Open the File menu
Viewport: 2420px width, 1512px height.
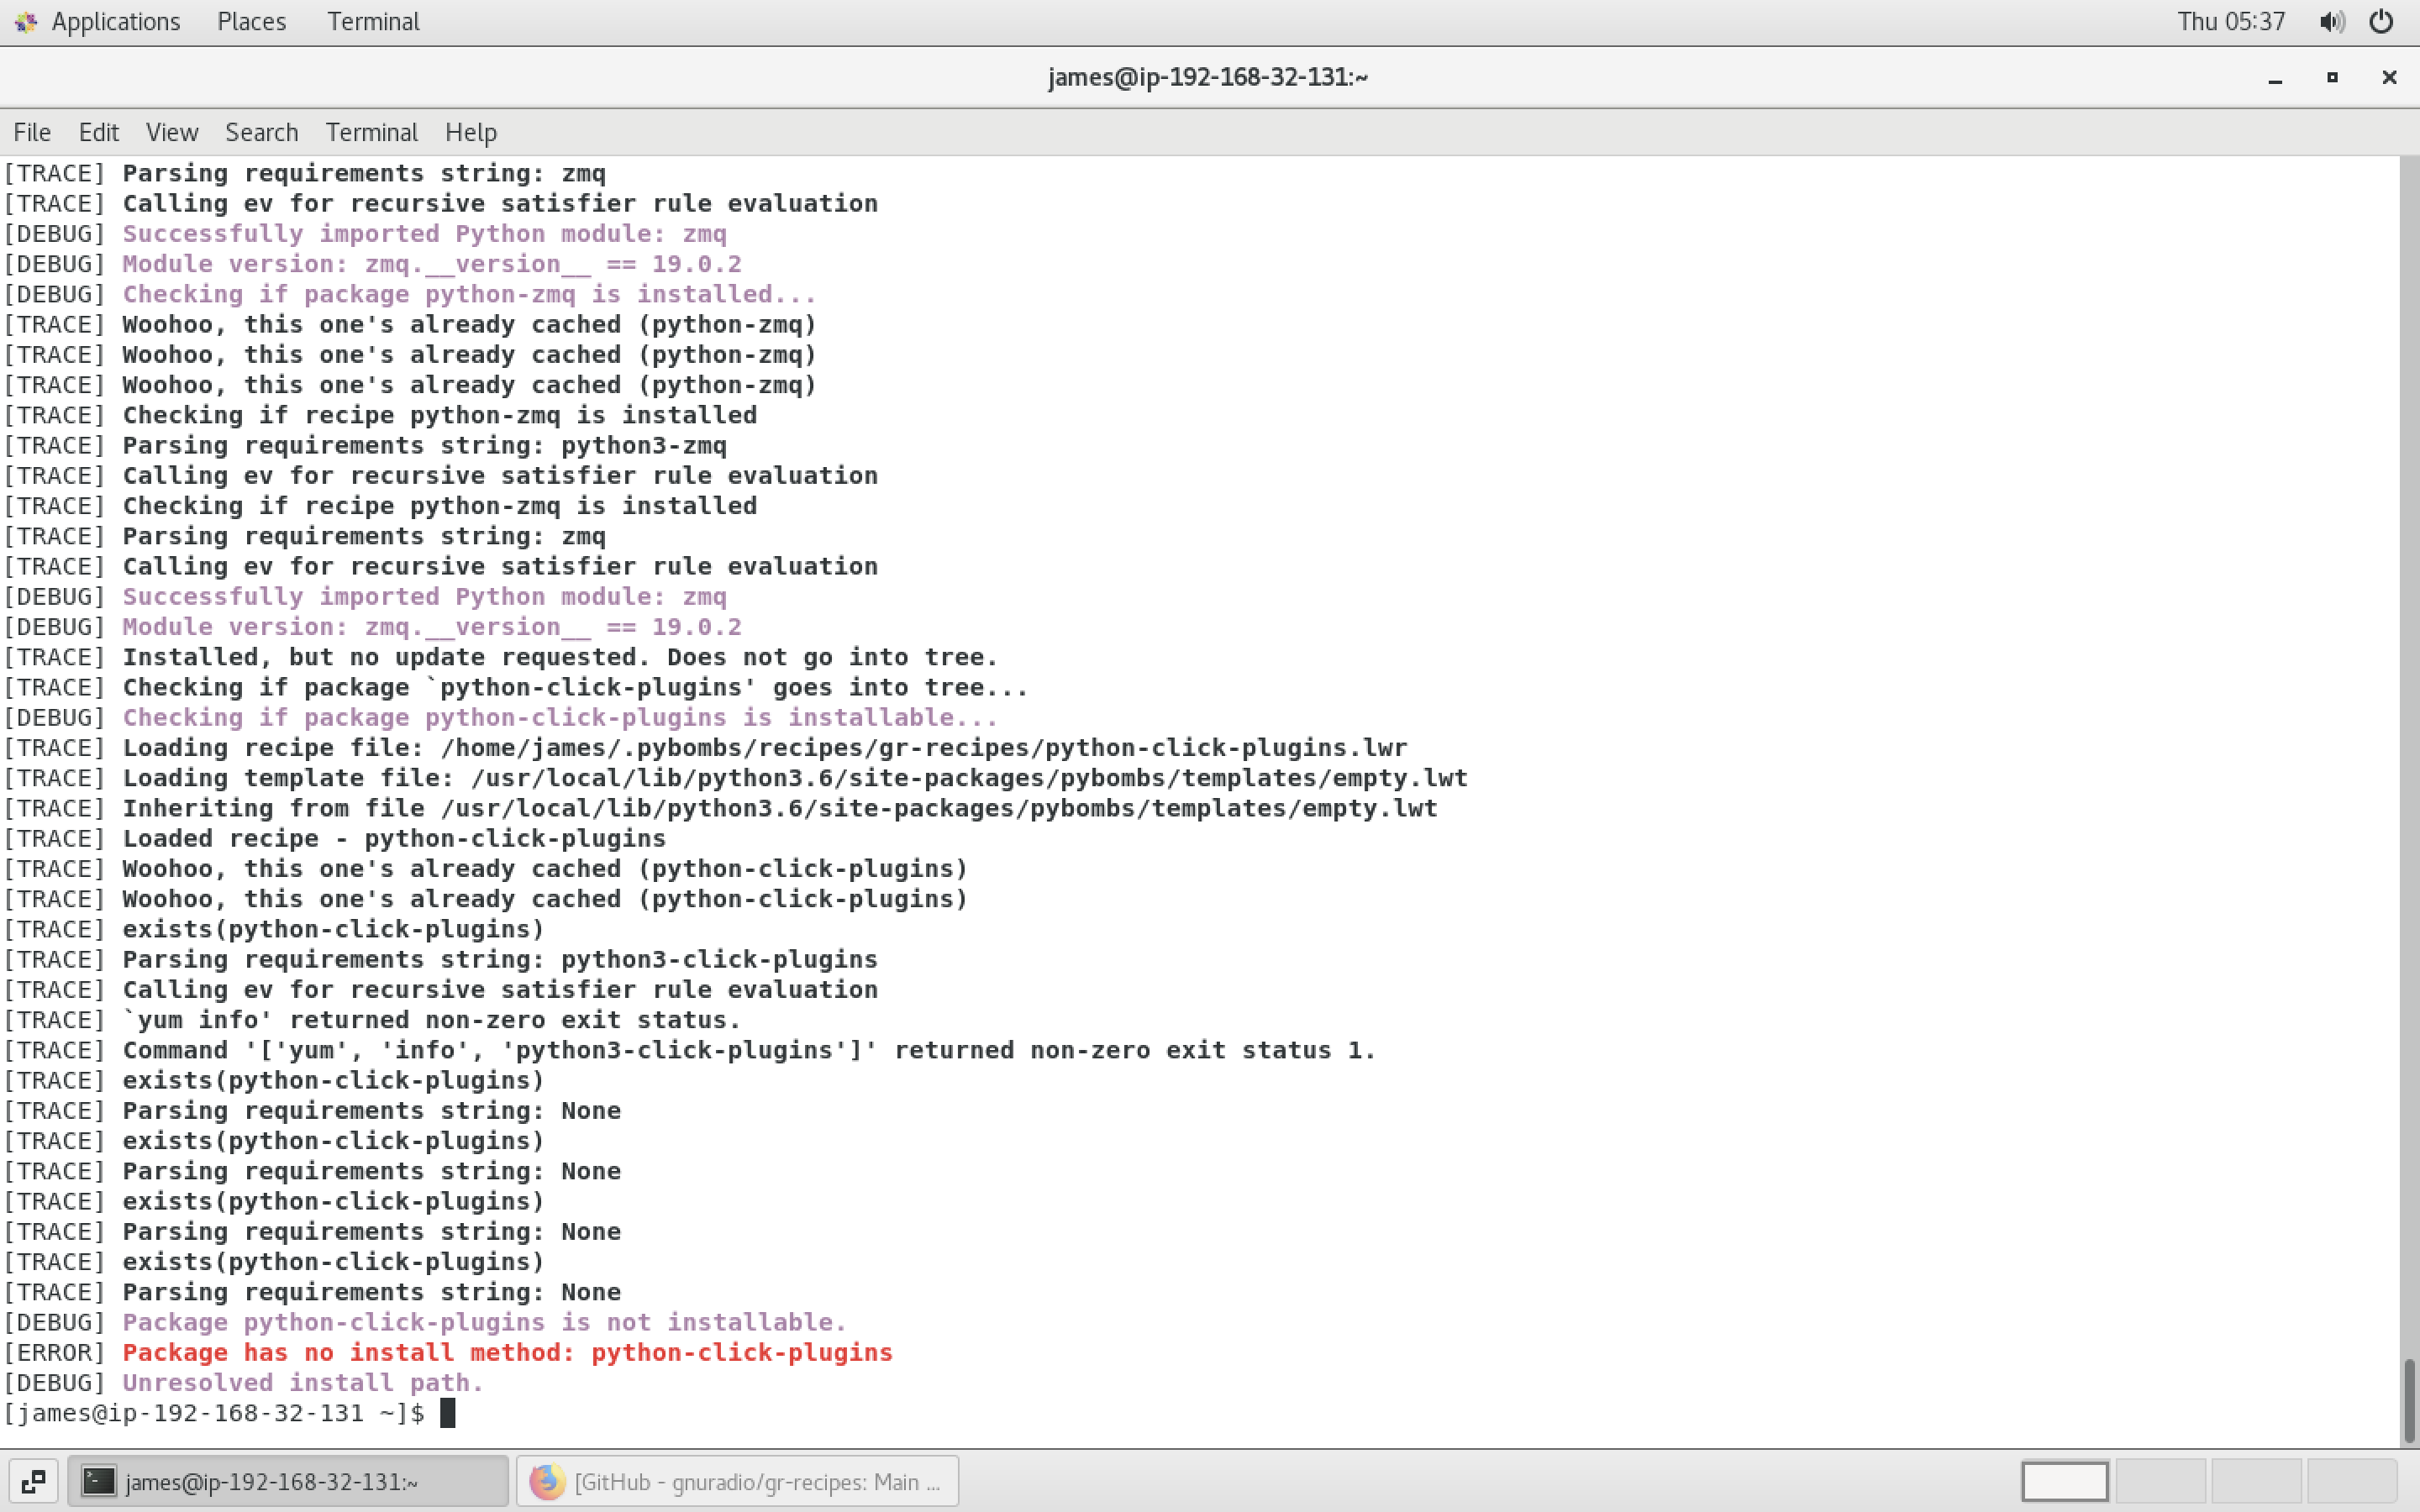32,132
